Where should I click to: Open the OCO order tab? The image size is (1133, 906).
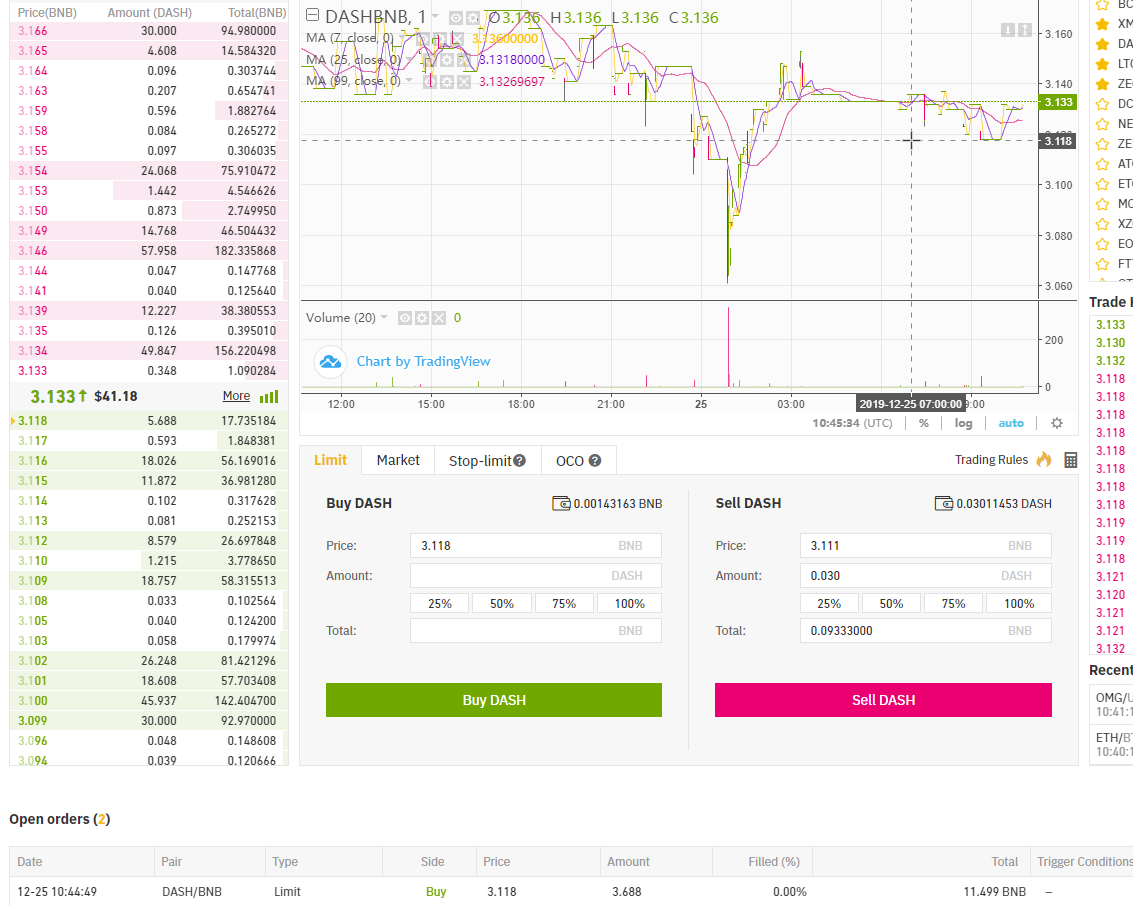570,460
